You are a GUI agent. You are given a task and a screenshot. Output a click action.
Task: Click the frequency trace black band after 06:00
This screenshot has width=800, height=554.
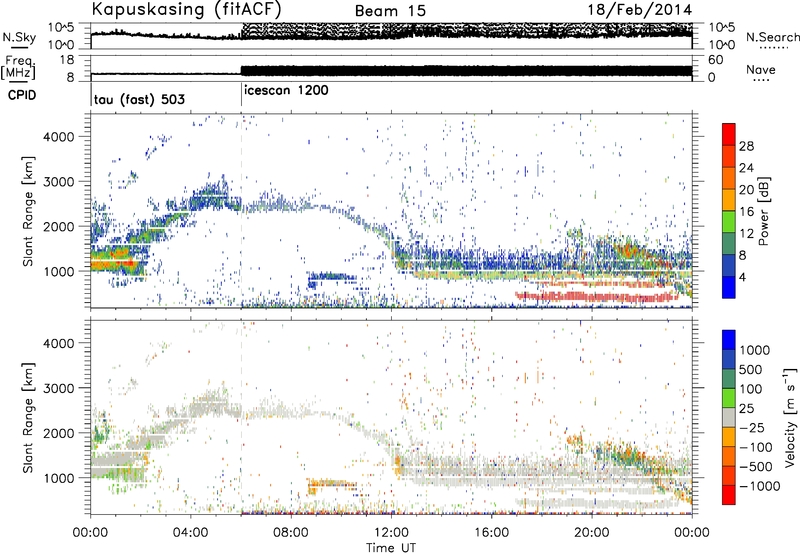466,70
